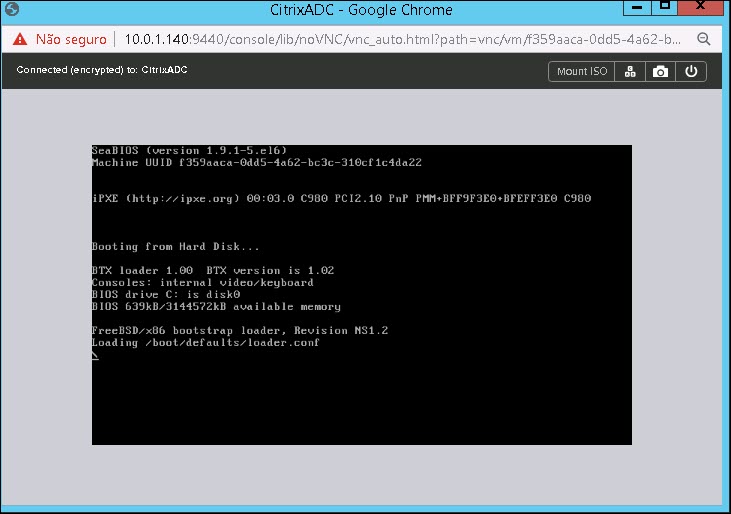Click the 'CitrixADC - Google Chrome' title bar
The height and width of the screenshot is (514, 731).
(364, 10)
